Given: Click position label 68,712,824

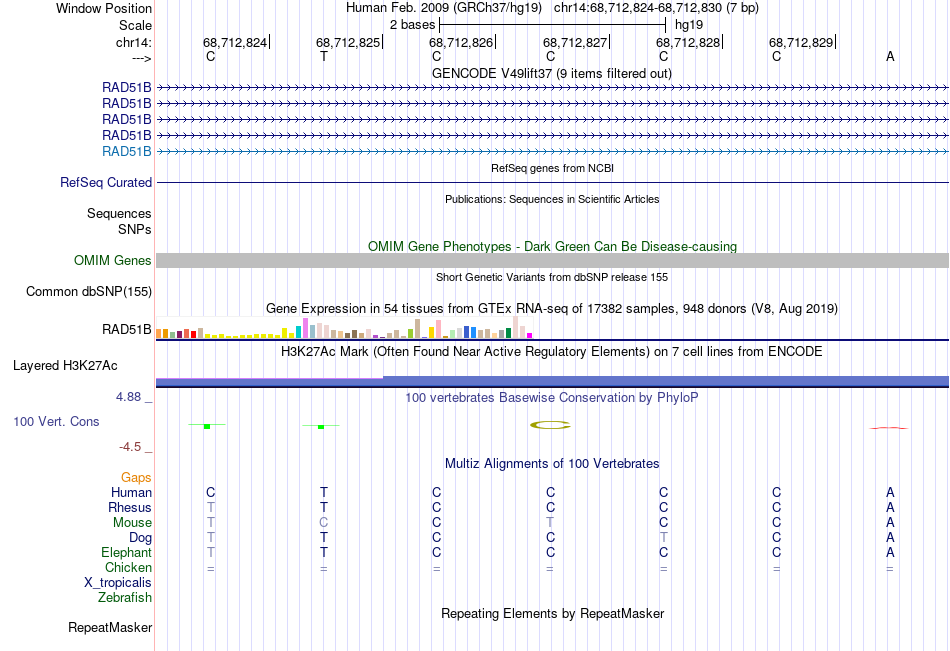Looking at the screenshot, I should click(x=235, y=42).
